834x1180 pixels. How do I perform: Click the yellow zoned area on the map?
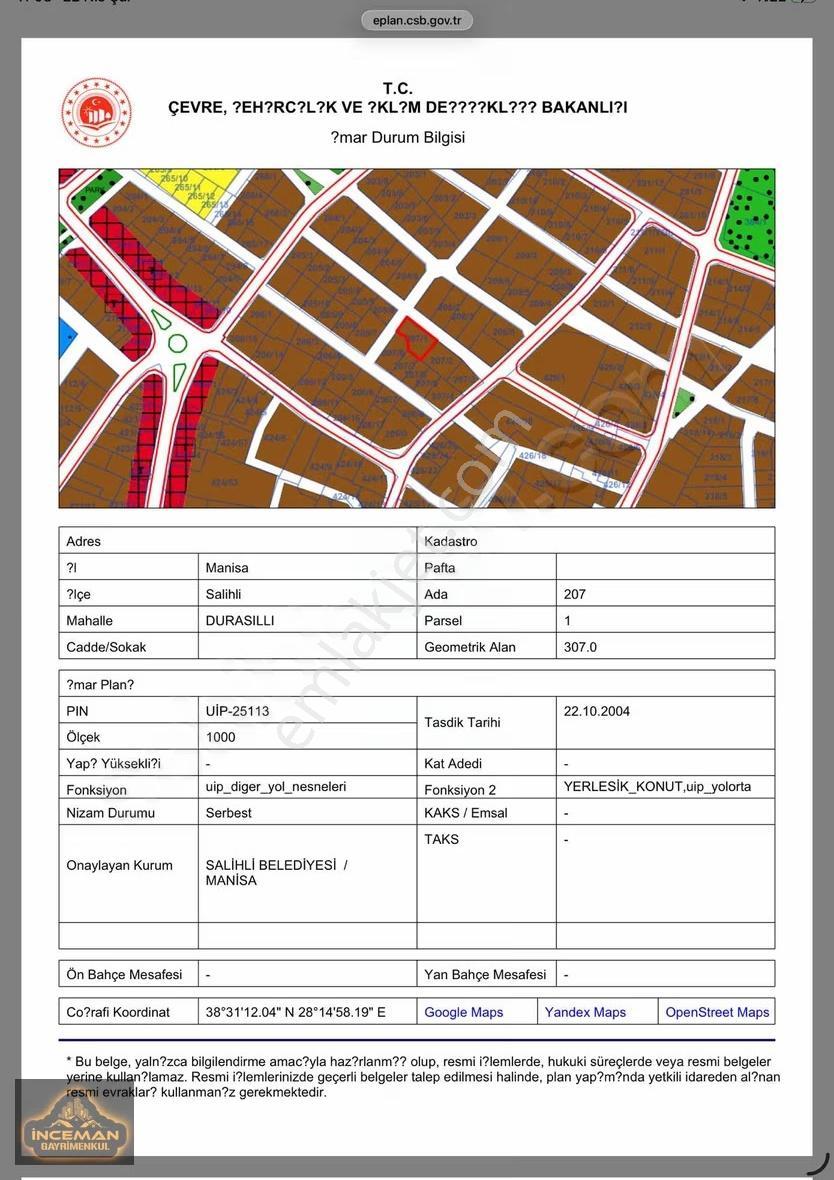click(x=194, y=193)
